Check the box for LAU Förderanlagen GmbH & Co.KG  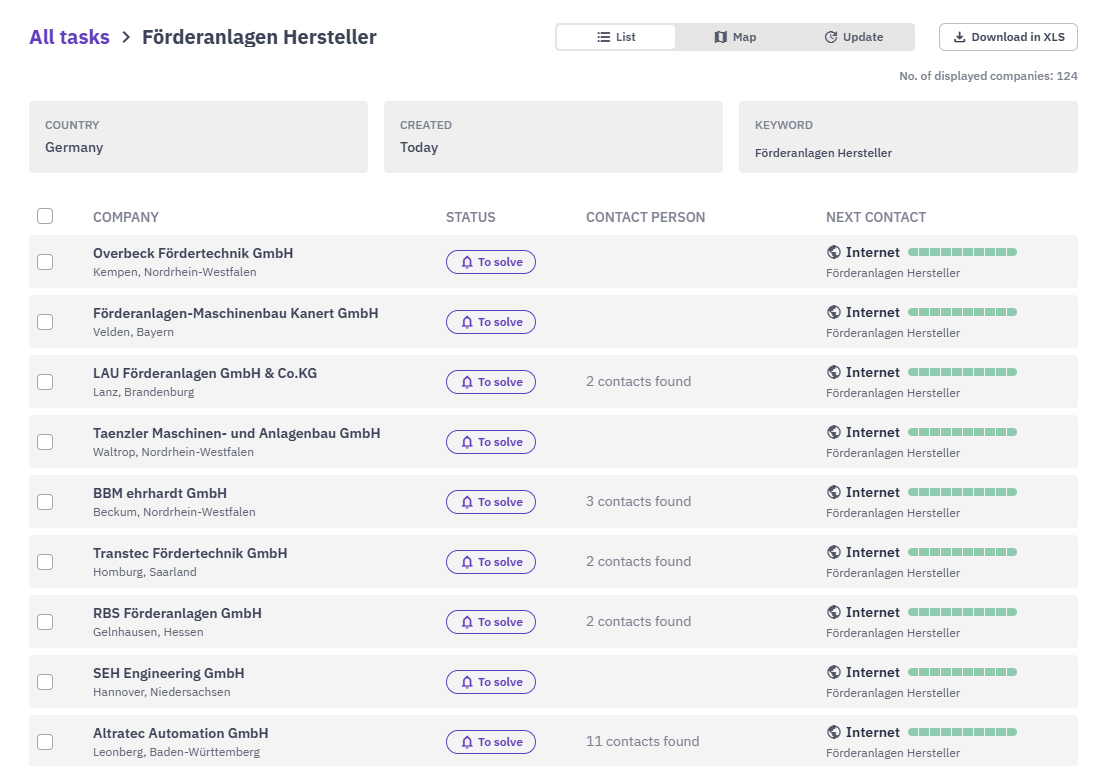45,382
